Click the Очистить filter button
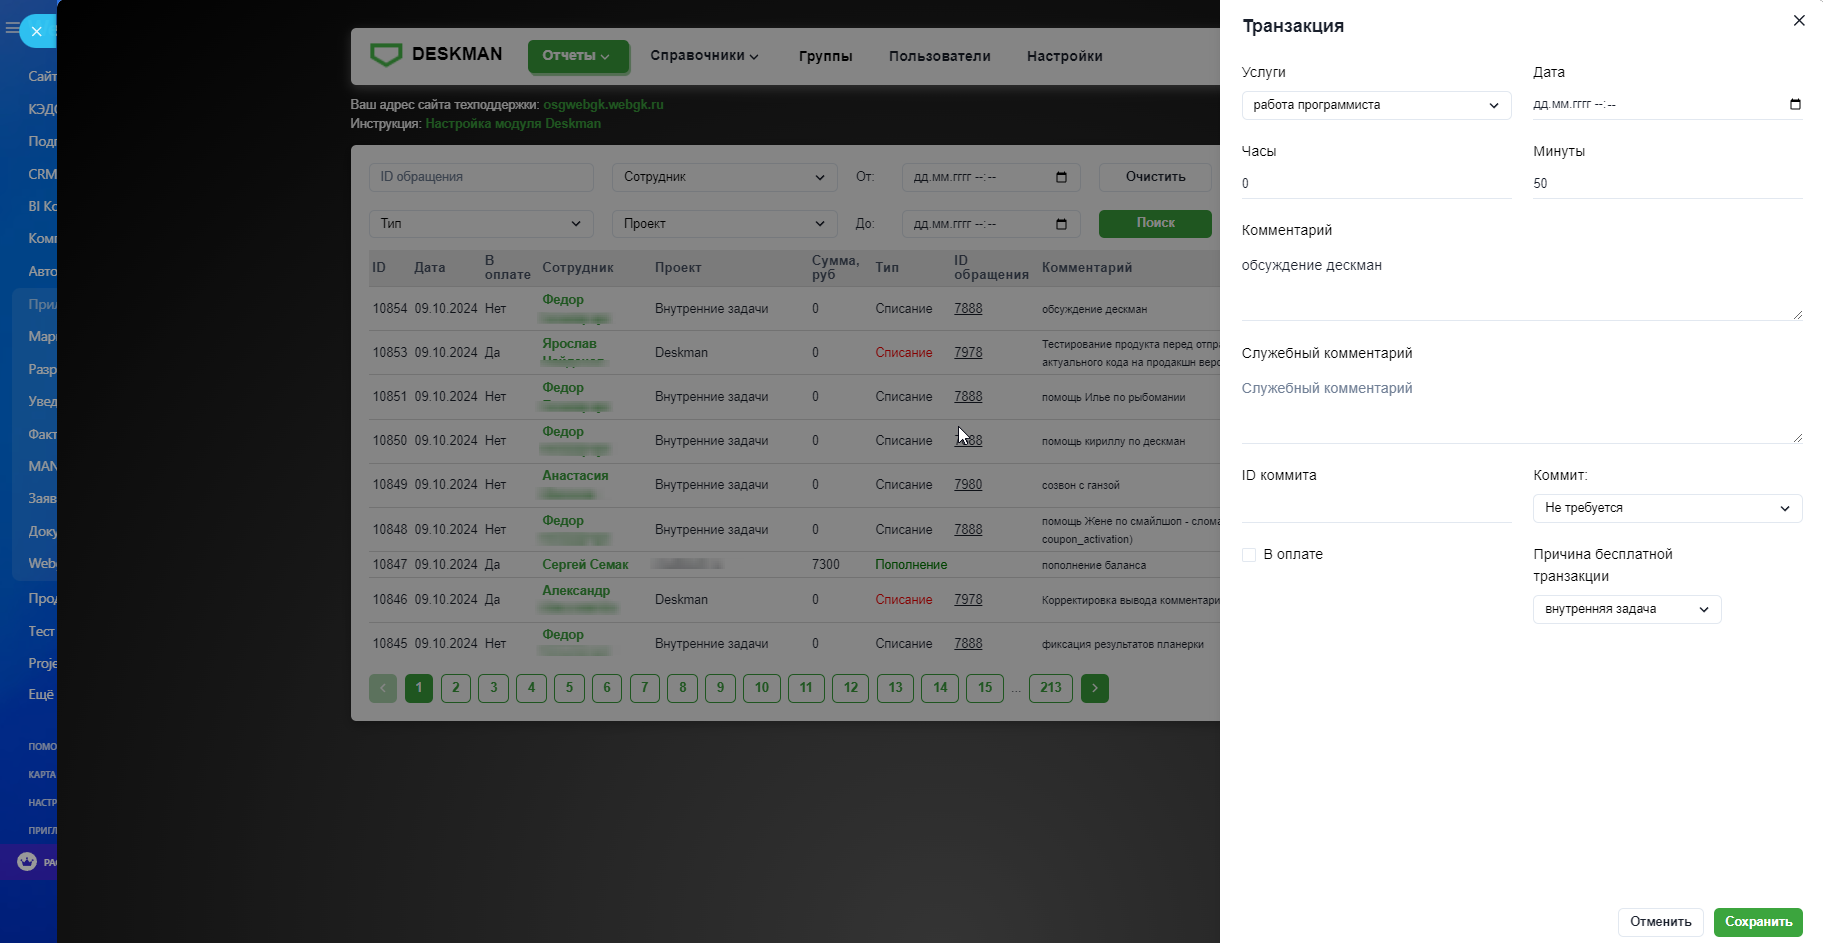The height and width of the screenshot is (943, 1823). 1155,177
